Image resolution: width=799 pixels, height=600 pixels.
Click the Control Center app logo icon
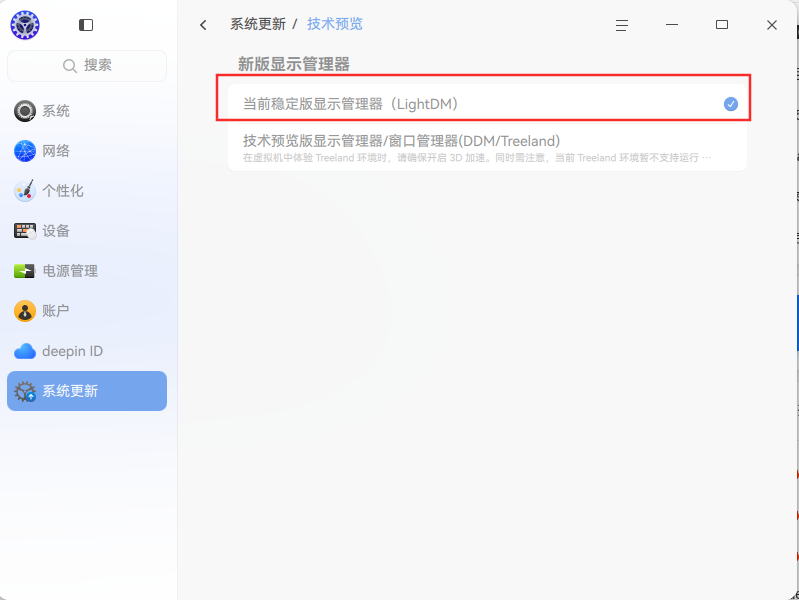24,24
